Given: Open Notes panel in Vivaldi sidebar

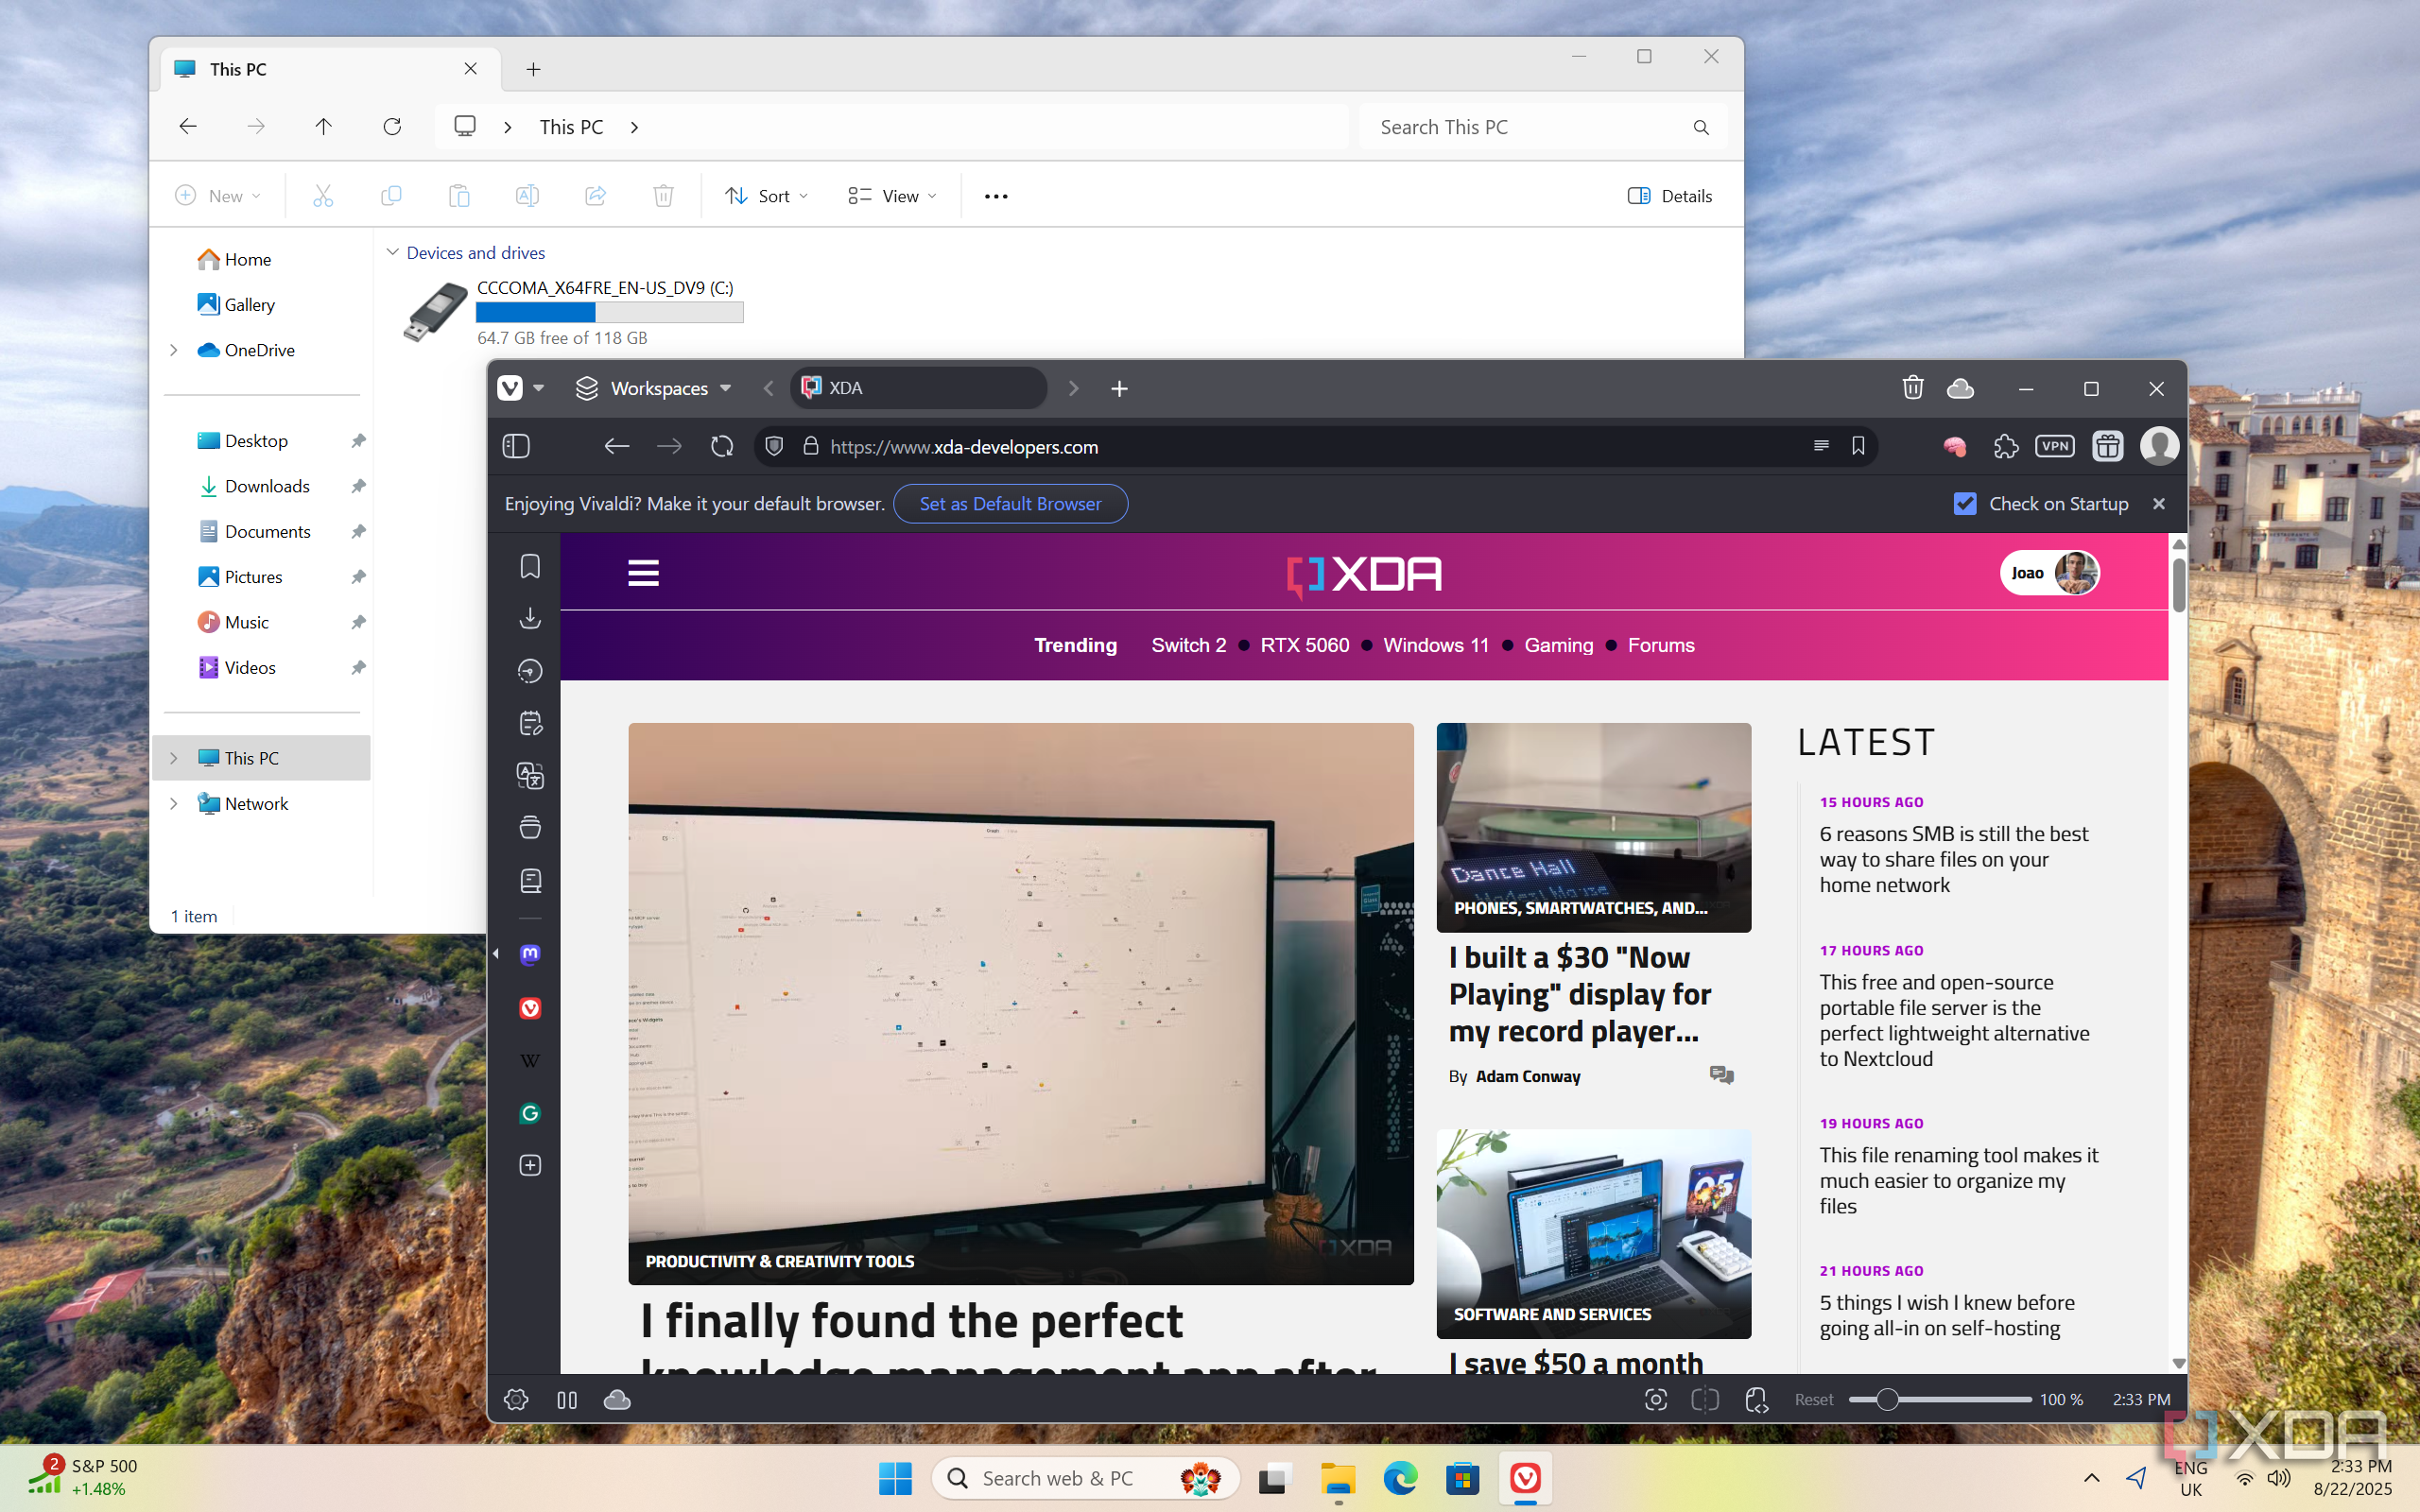Looking at the screenshot, I should 530,723.
